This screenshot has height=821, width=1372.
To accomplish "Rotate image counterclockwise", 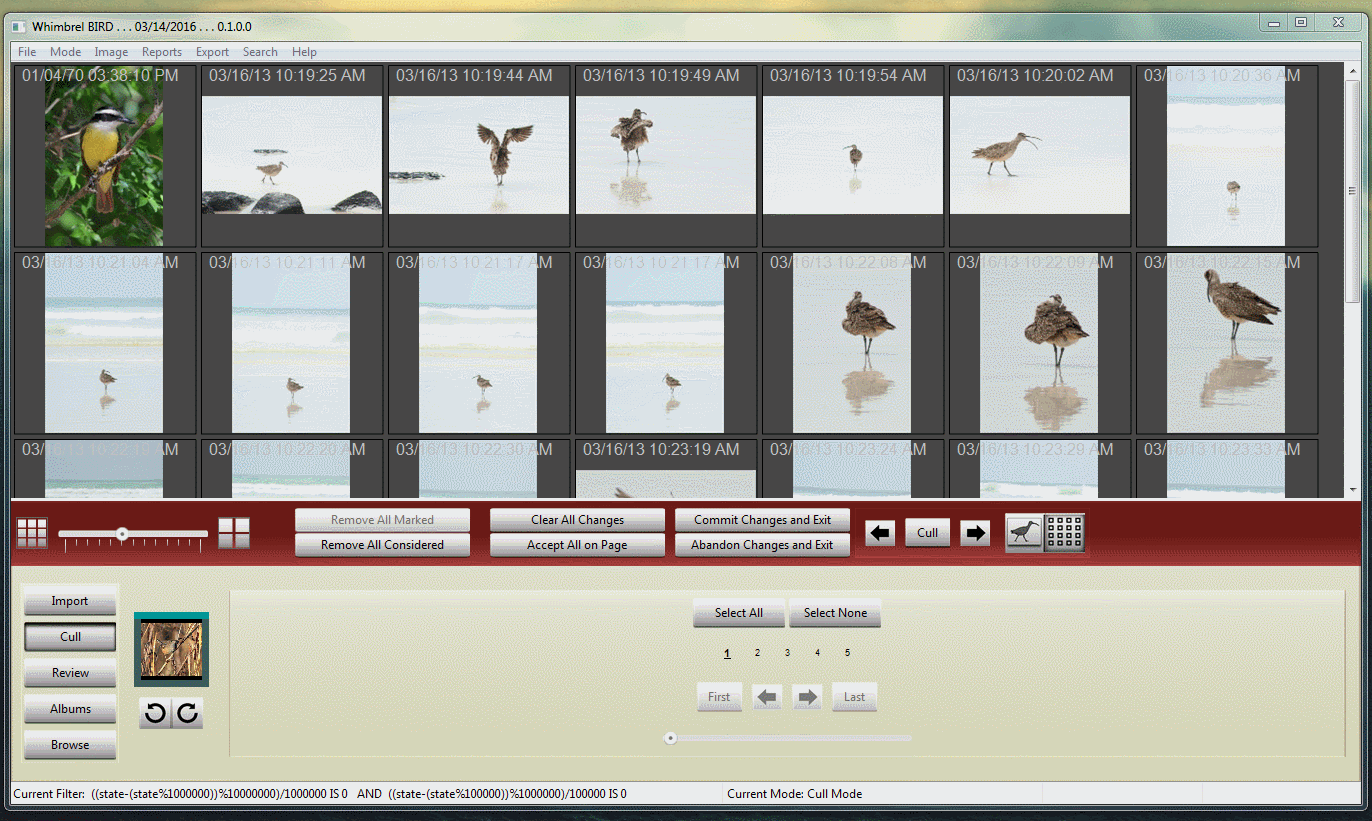I will click(x=155, y=713).
